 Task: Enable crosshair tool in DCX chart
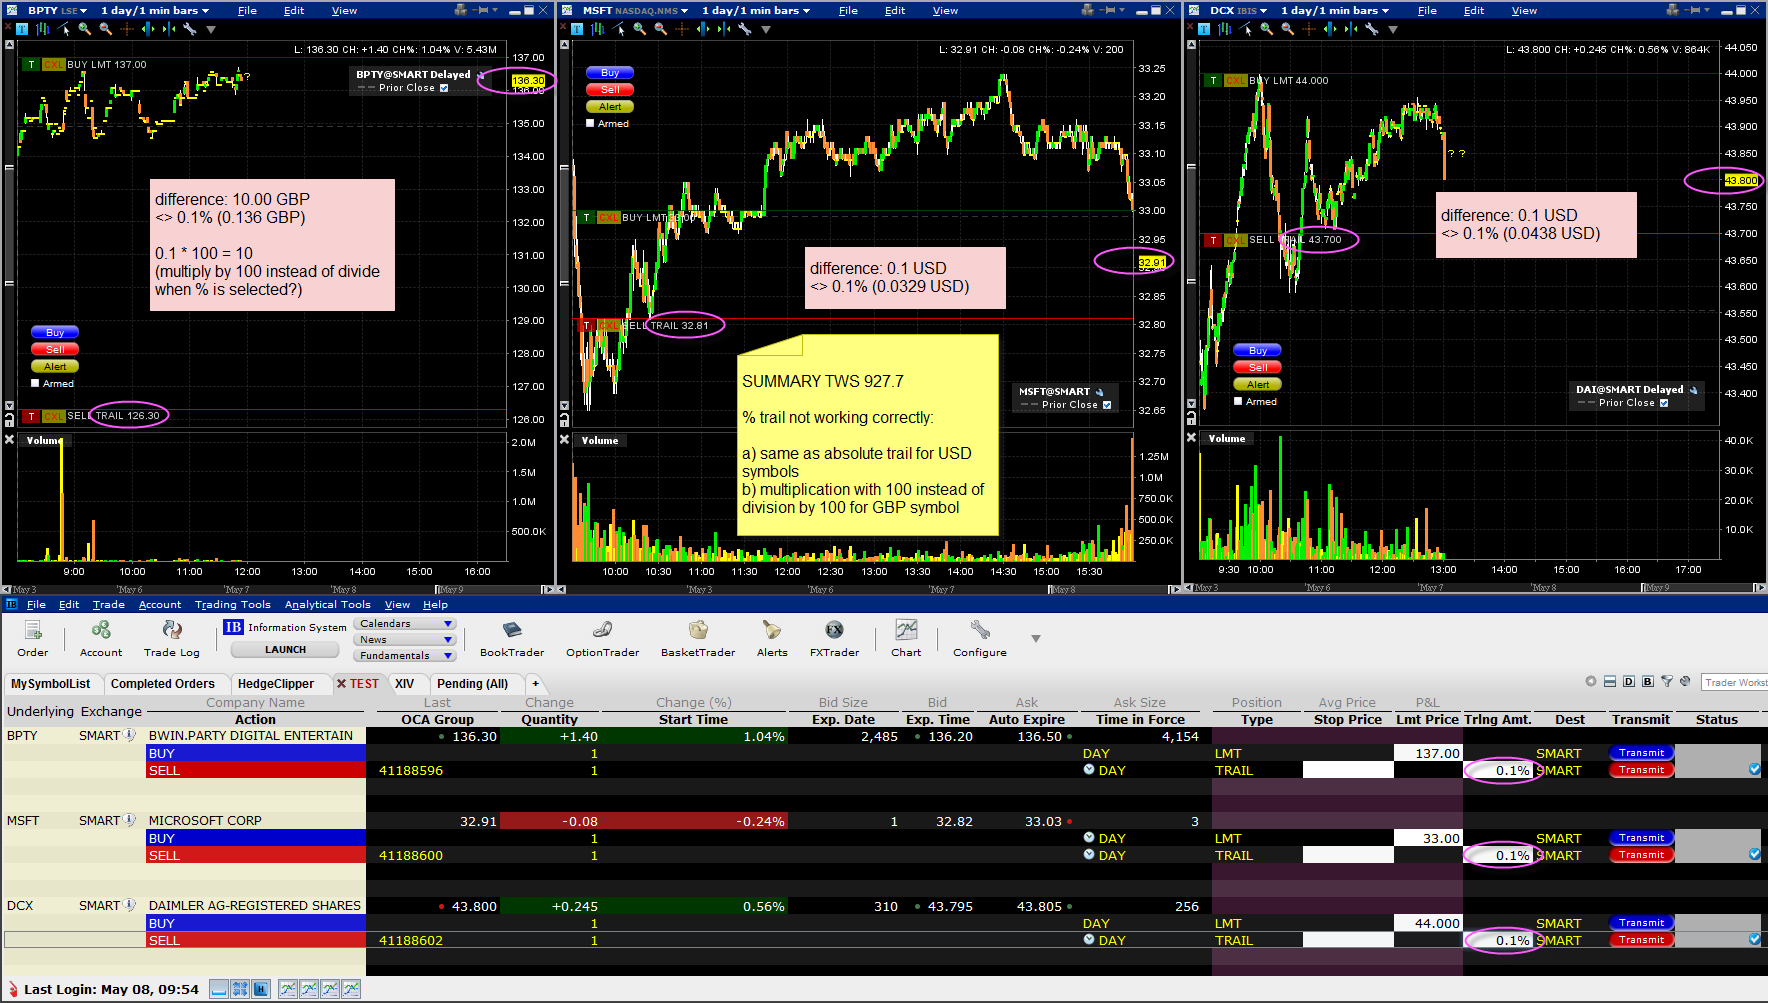tap(1309, 29)
